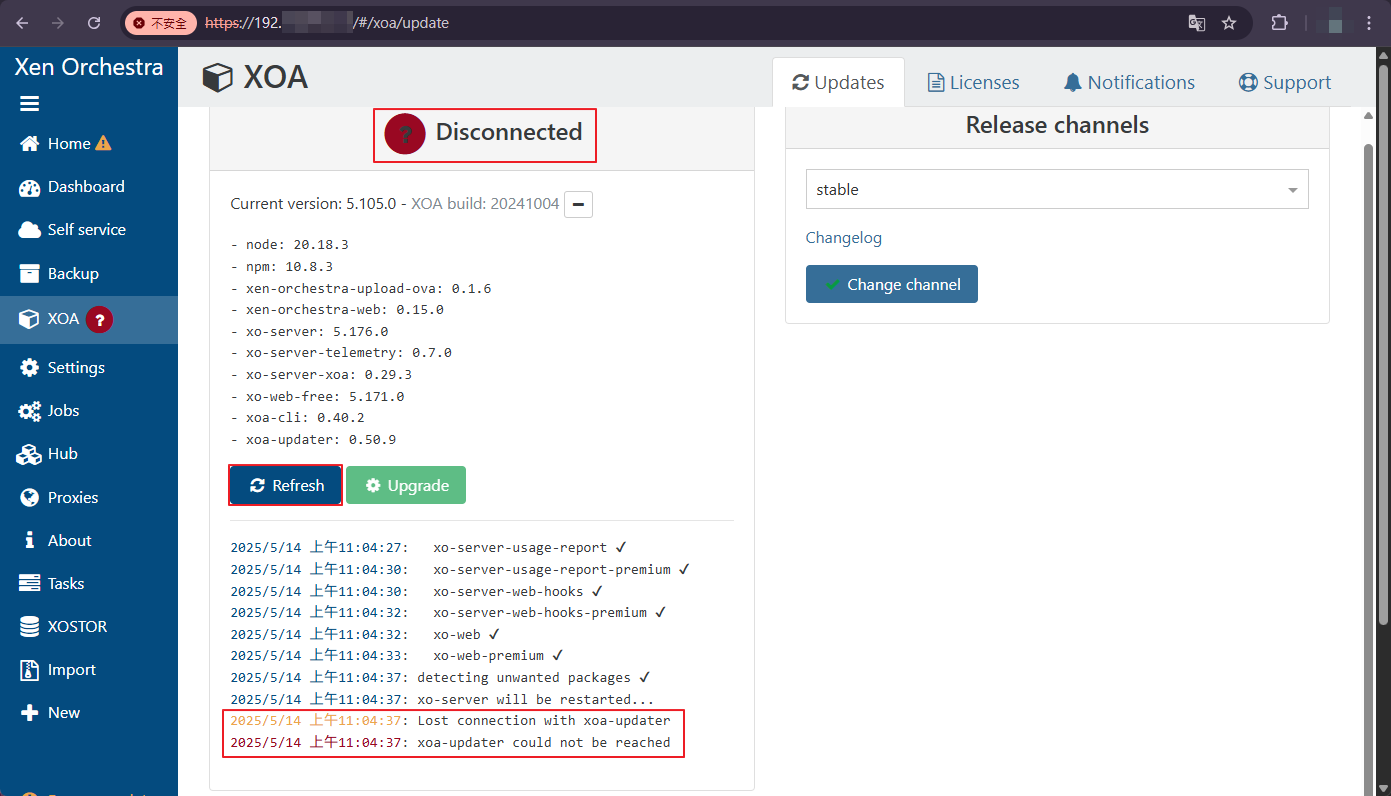Reload the page with browser refresh
Image resolution: width=1391 pixels, height=796 pixels.
coord(94,23)
